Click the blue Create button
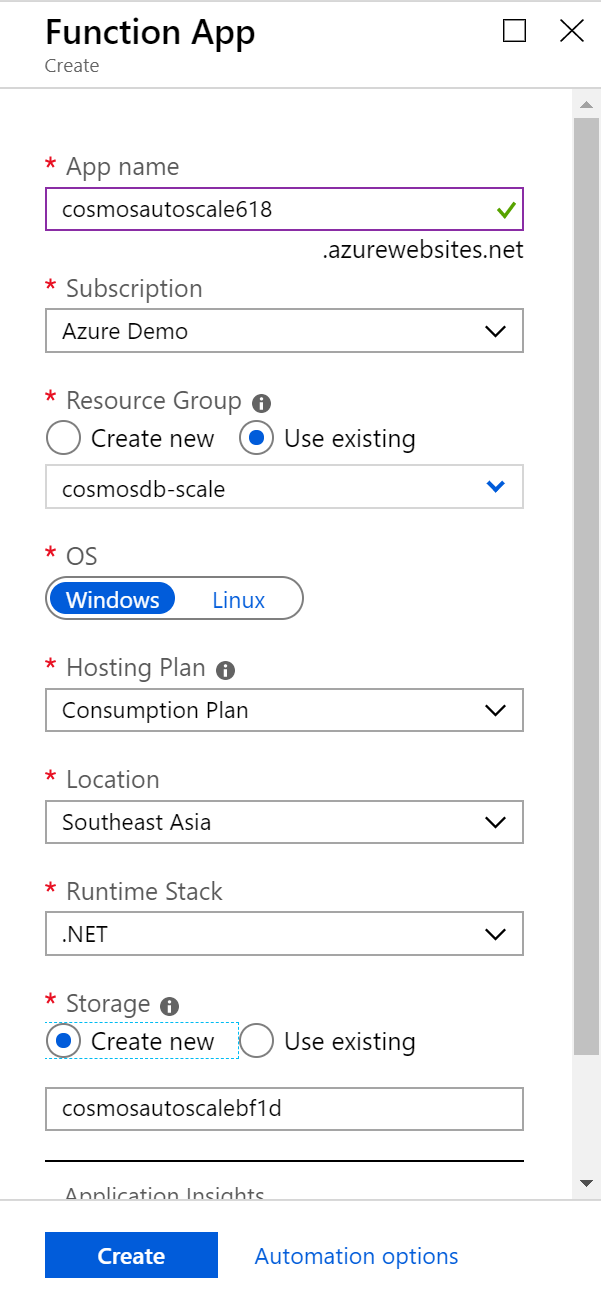The width and height of the screenshot is (601, 1302). 131,1256
